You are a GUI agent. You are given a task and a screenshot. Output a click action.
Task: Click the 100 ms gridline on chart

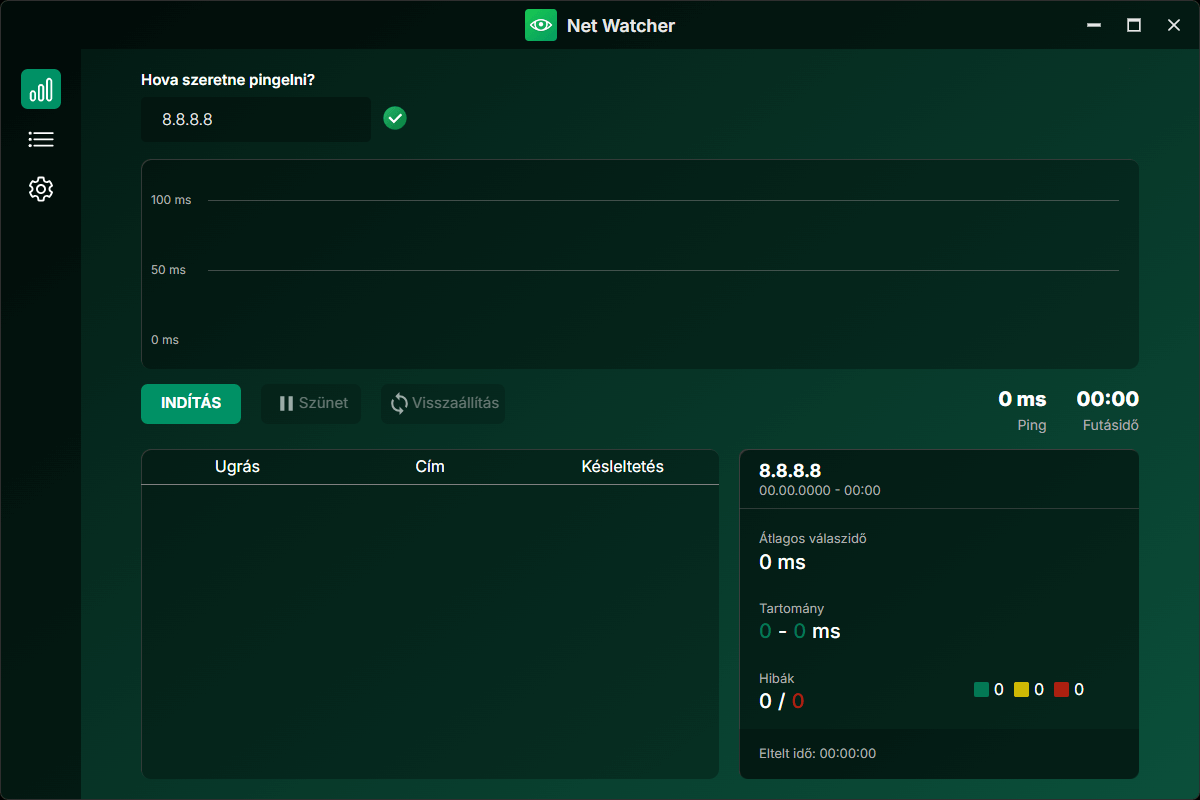[x=662, y=201]
